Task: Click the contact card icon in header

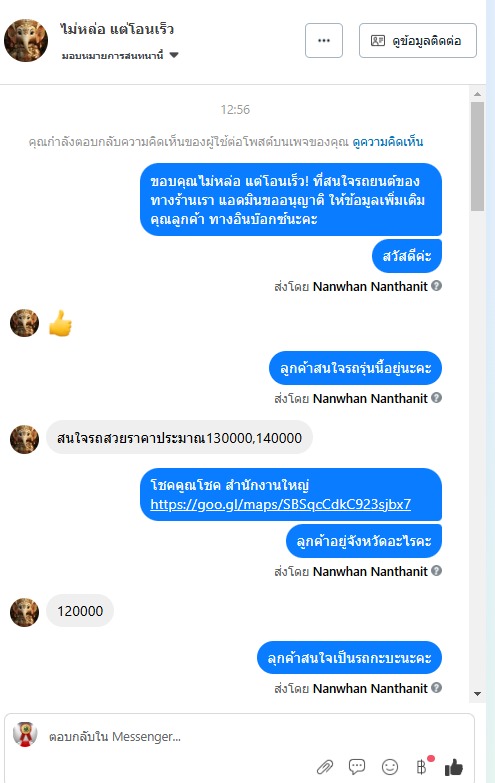Action: point(378,40)
